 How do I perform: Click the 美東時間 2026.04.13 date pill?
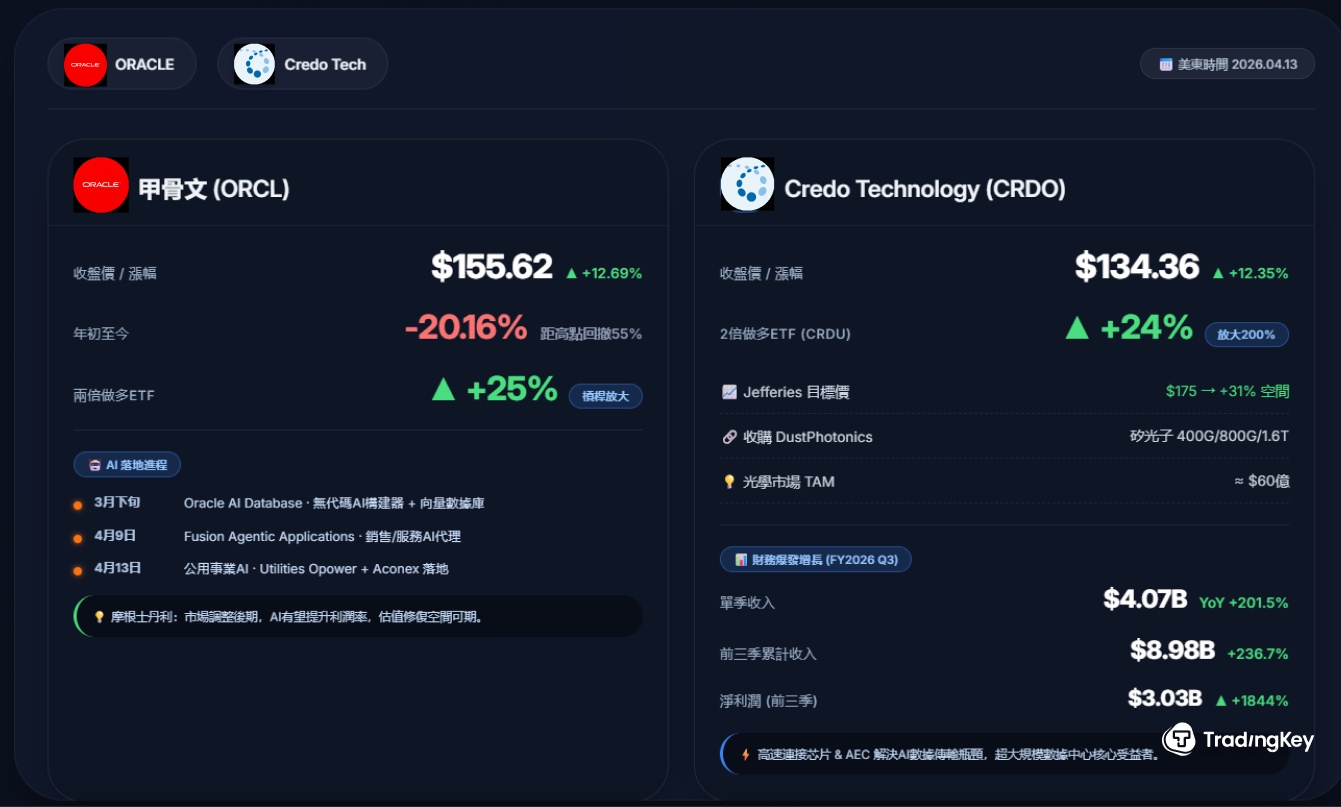click(1227, 64)
